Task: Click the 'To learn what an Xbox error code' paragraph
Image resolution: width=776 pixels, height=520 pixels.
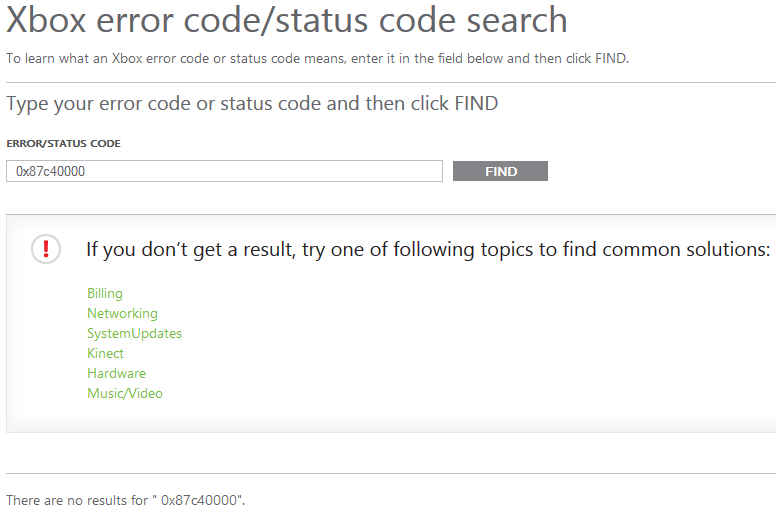Action: 317,58
